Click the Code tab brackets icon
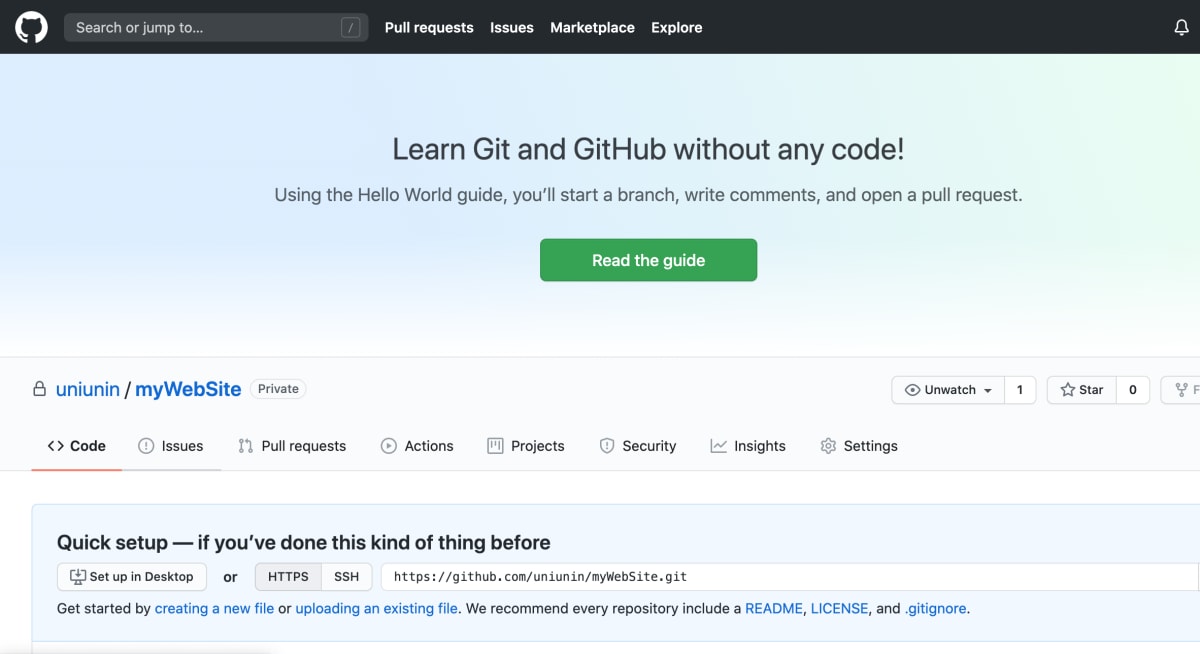1200x654 pixels. click(56, 446)
